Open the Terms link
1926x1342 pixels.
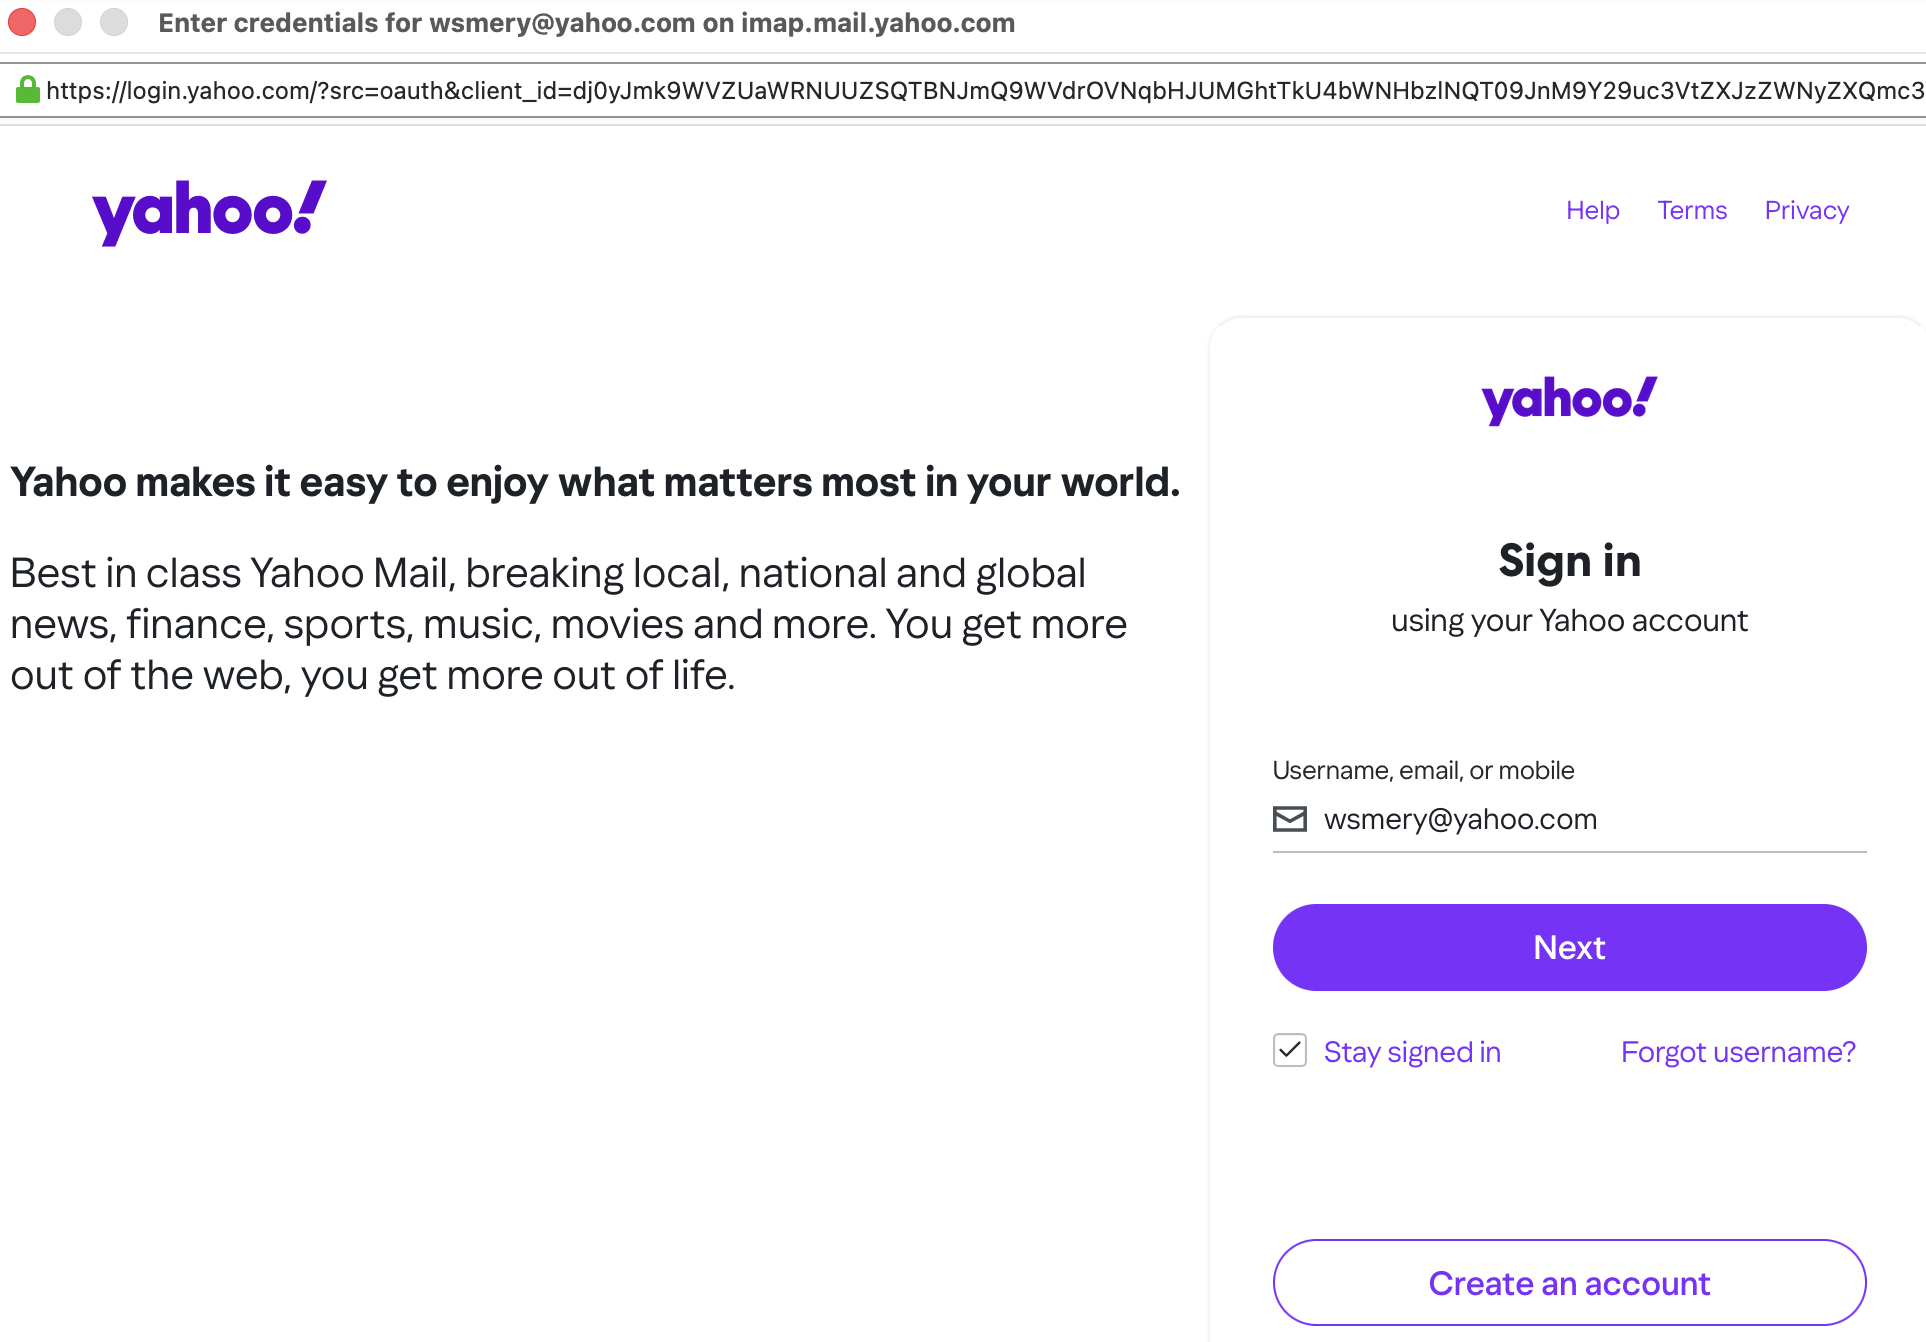tap(1692, 210)
